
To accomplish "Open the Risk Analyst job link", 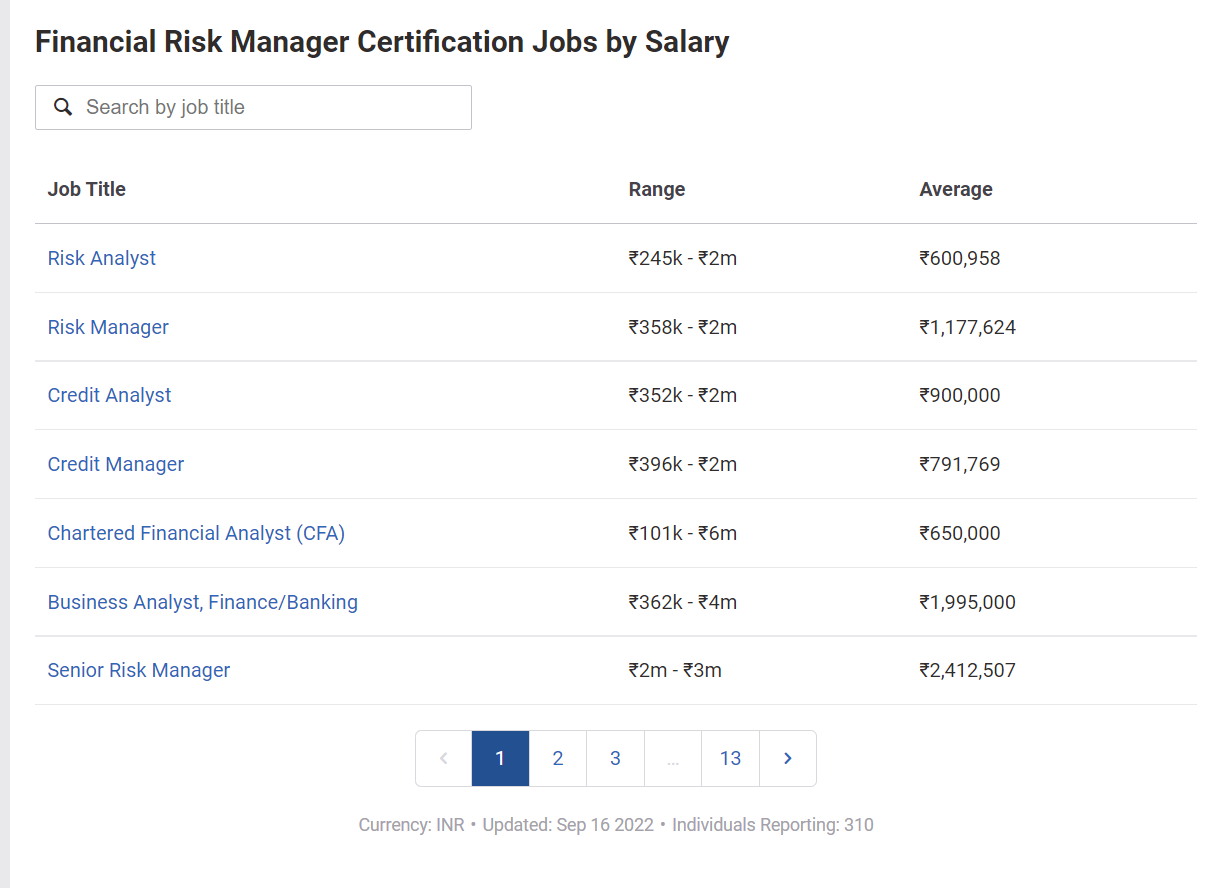I will pos(102,258).
